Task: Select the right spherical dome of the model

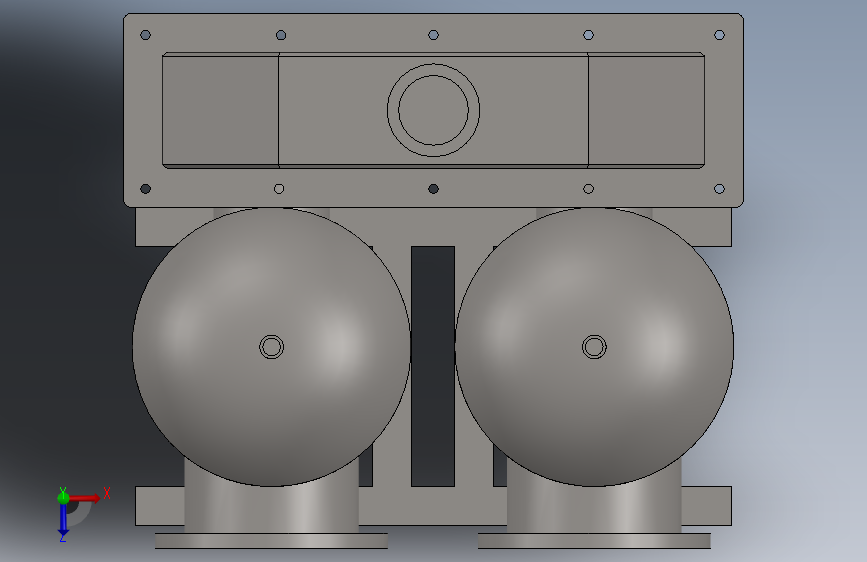Action: 594,347
